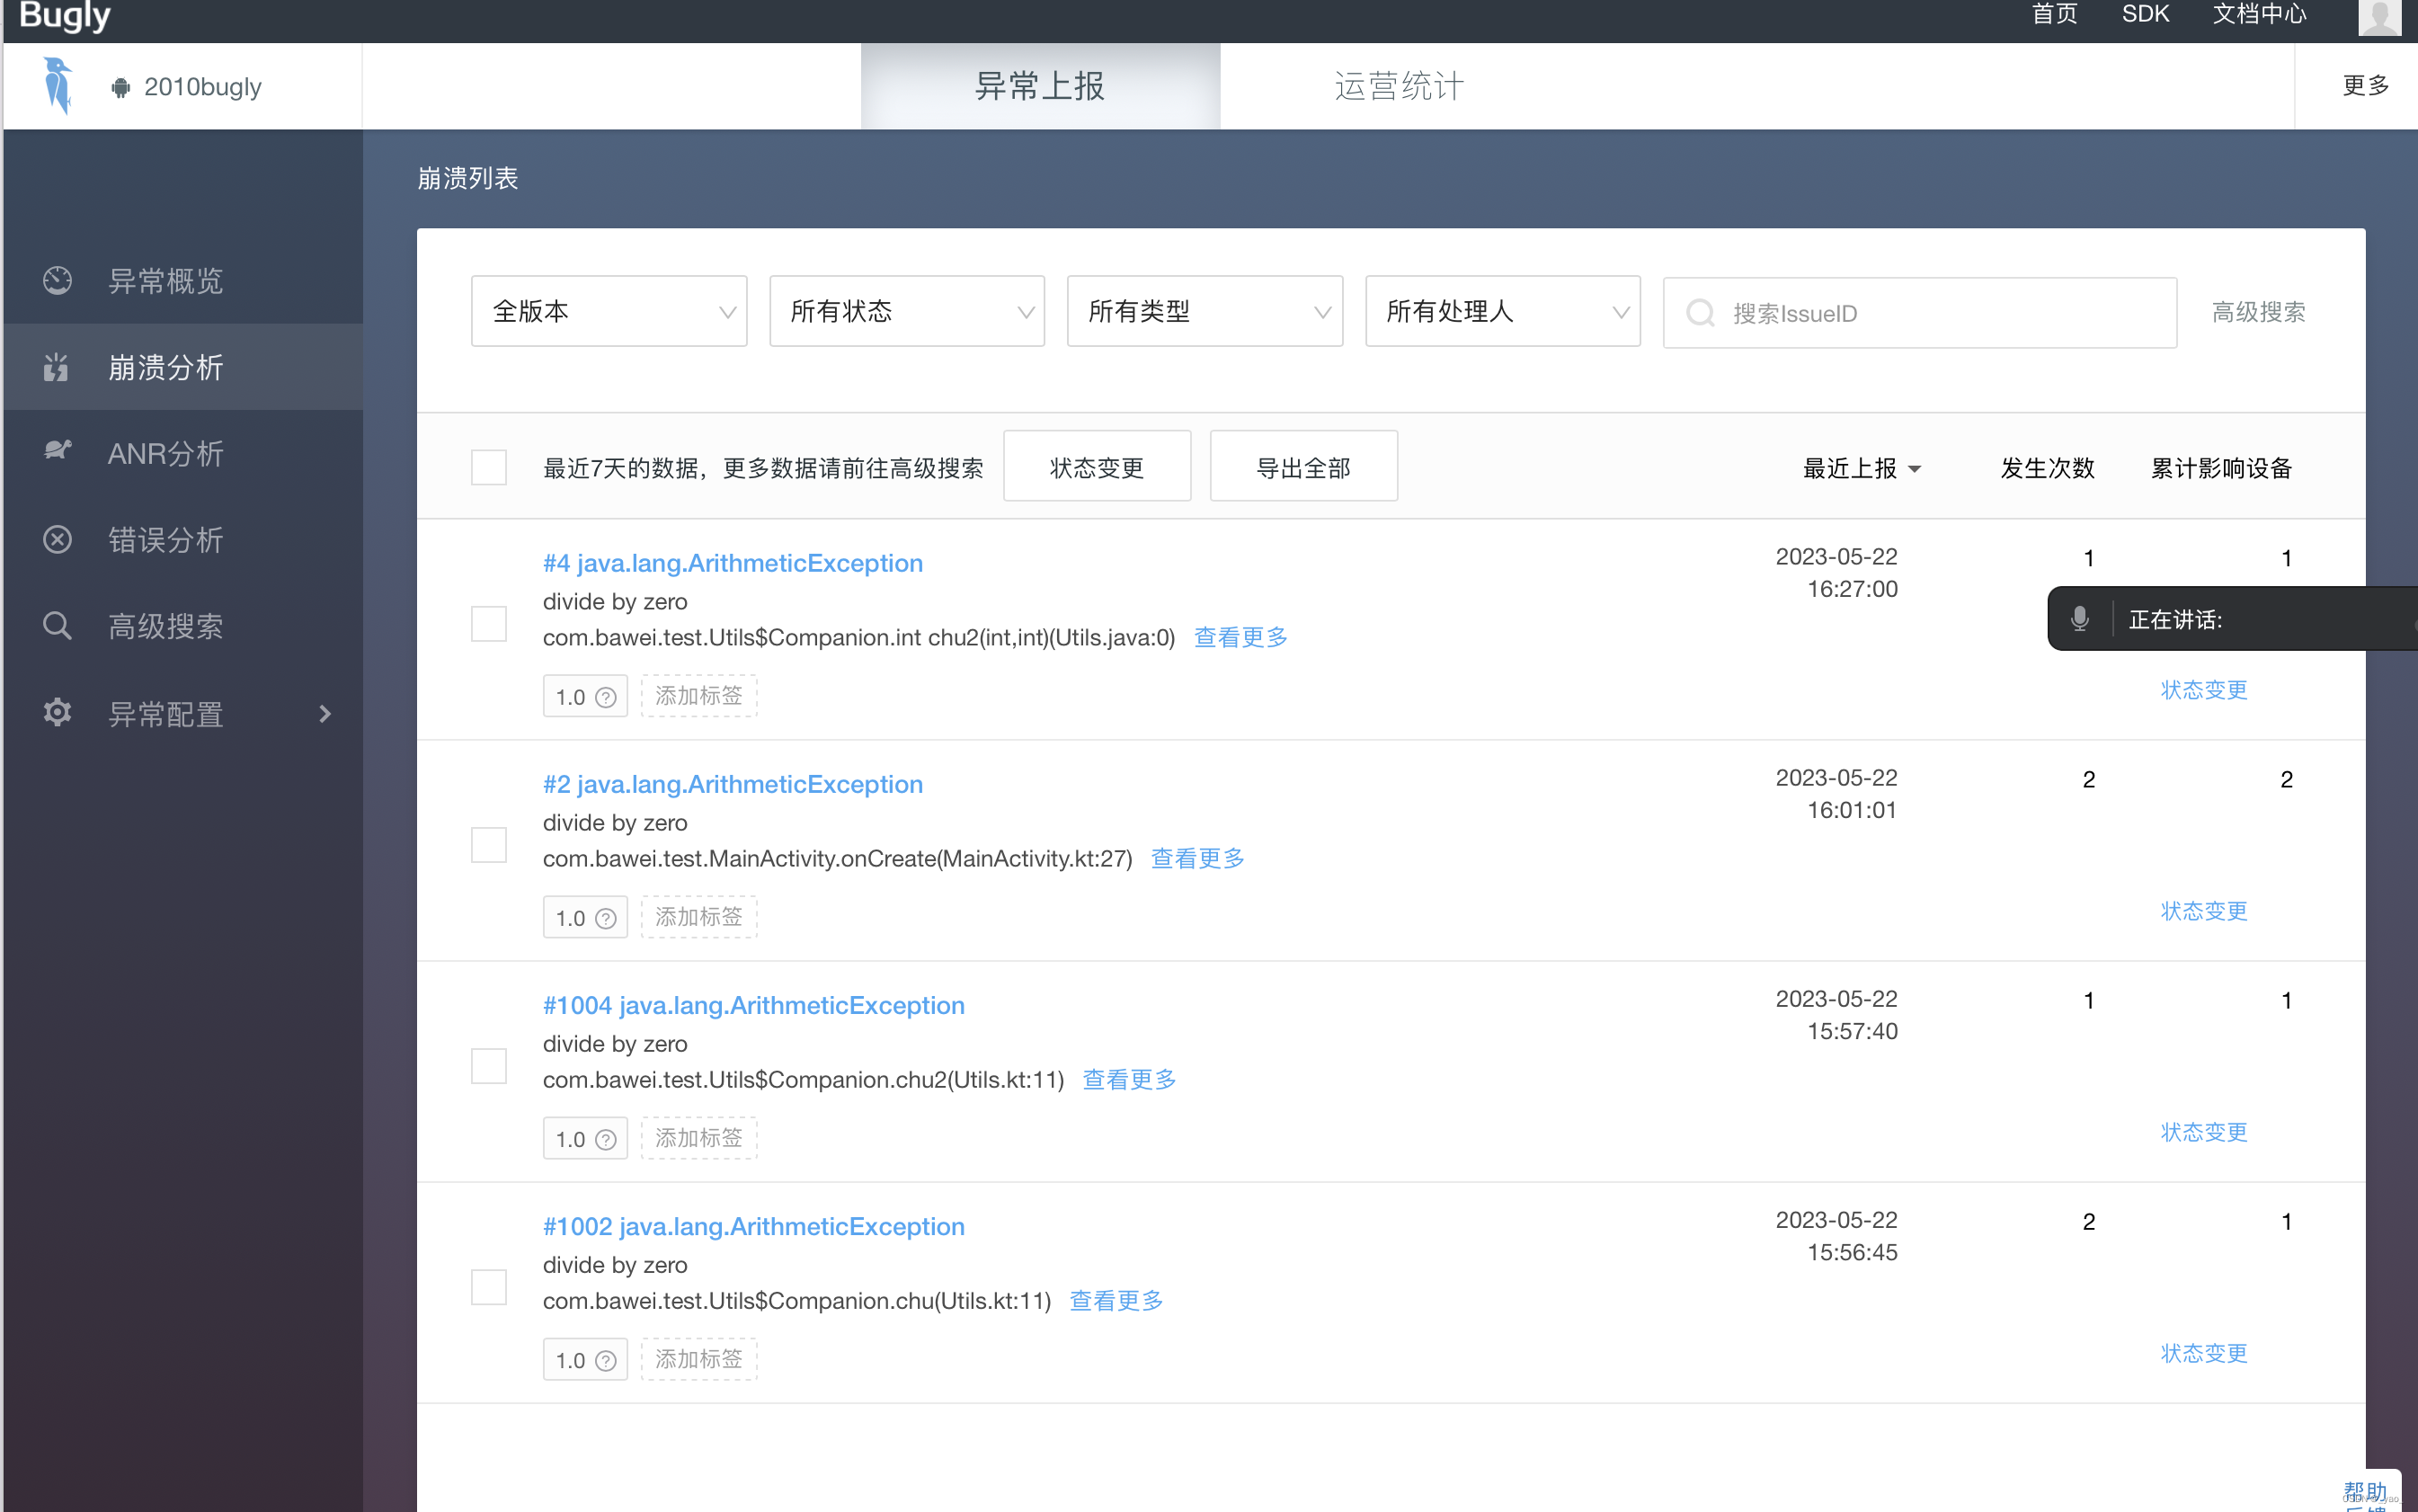Click 状态变更 link for issue #4

2204,690
